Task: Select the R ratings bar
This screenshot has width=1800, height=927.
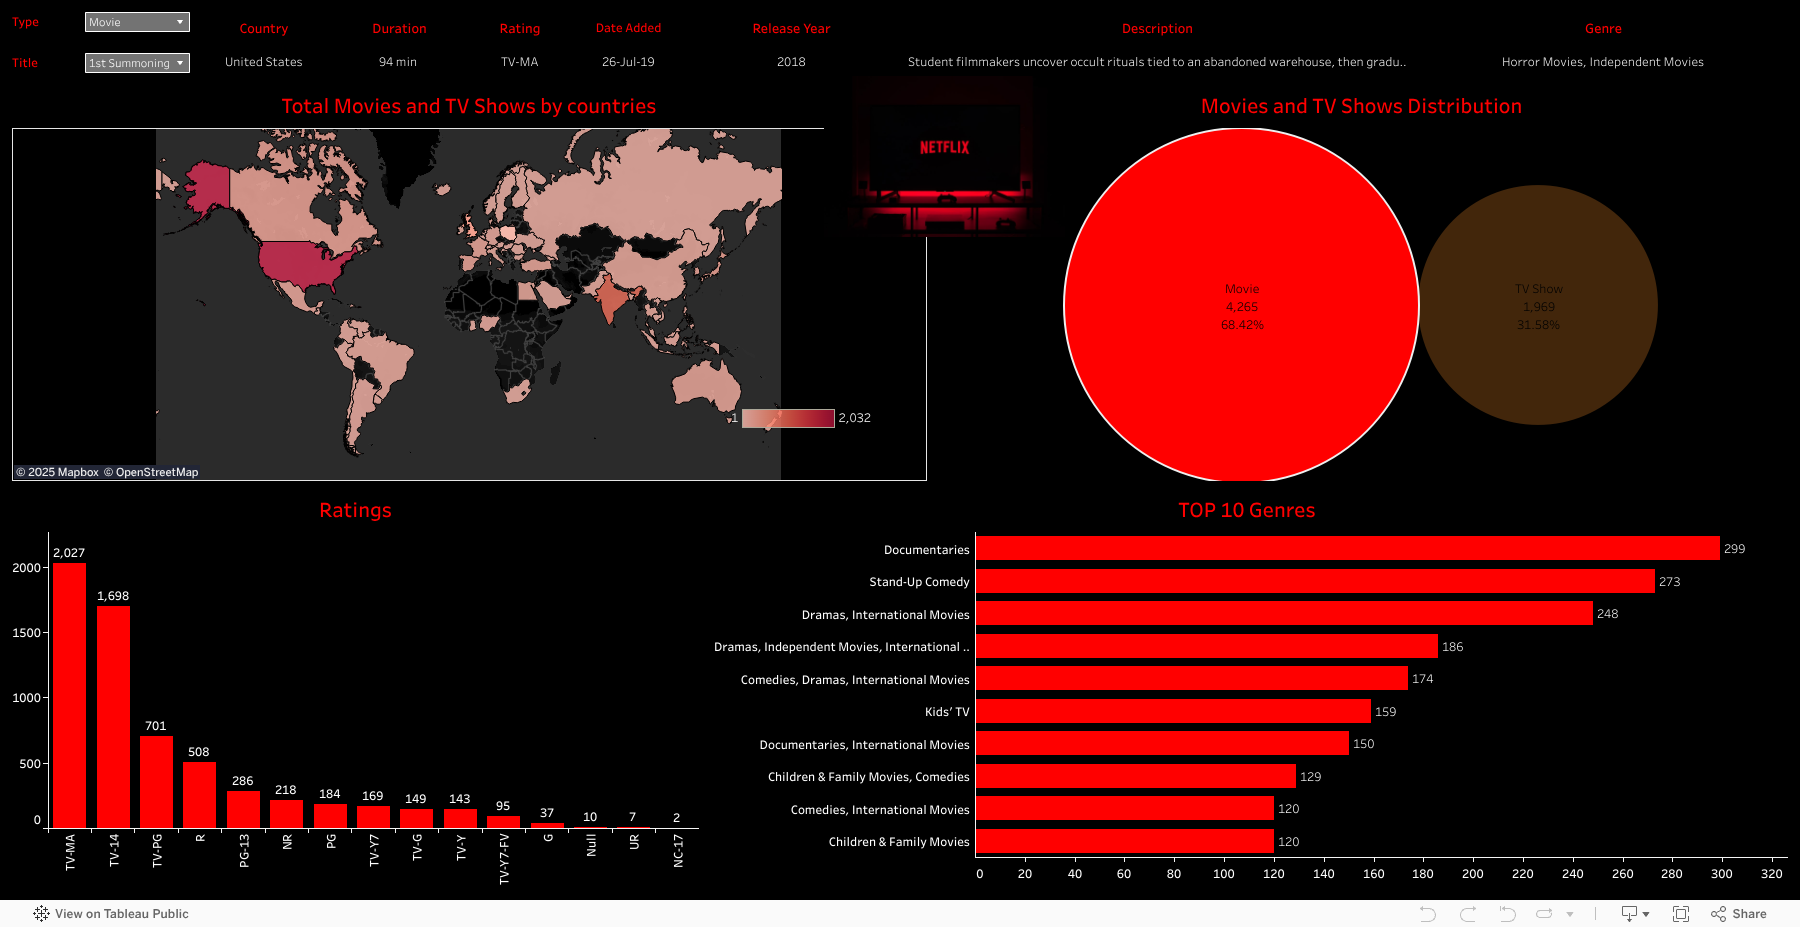Action: click(x=199, y=795)
